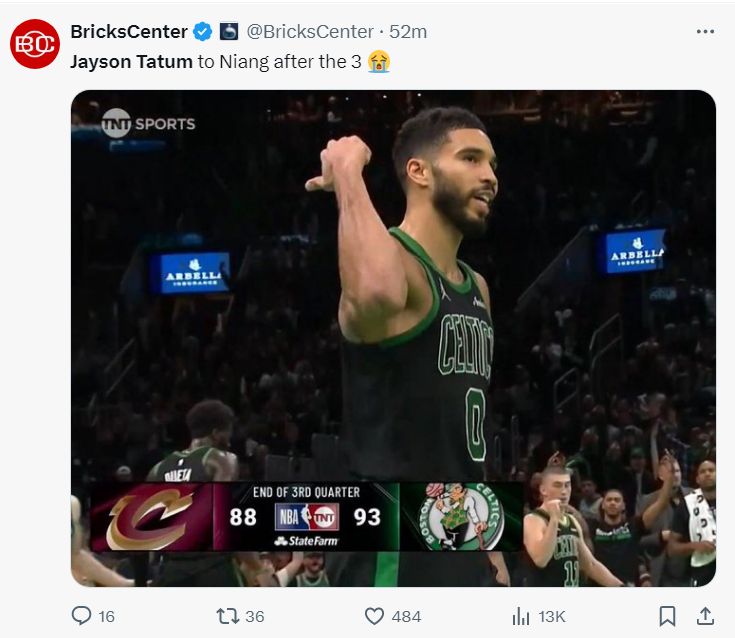Click the like count of 484
735x638 pixels.
tap(406, 617)
